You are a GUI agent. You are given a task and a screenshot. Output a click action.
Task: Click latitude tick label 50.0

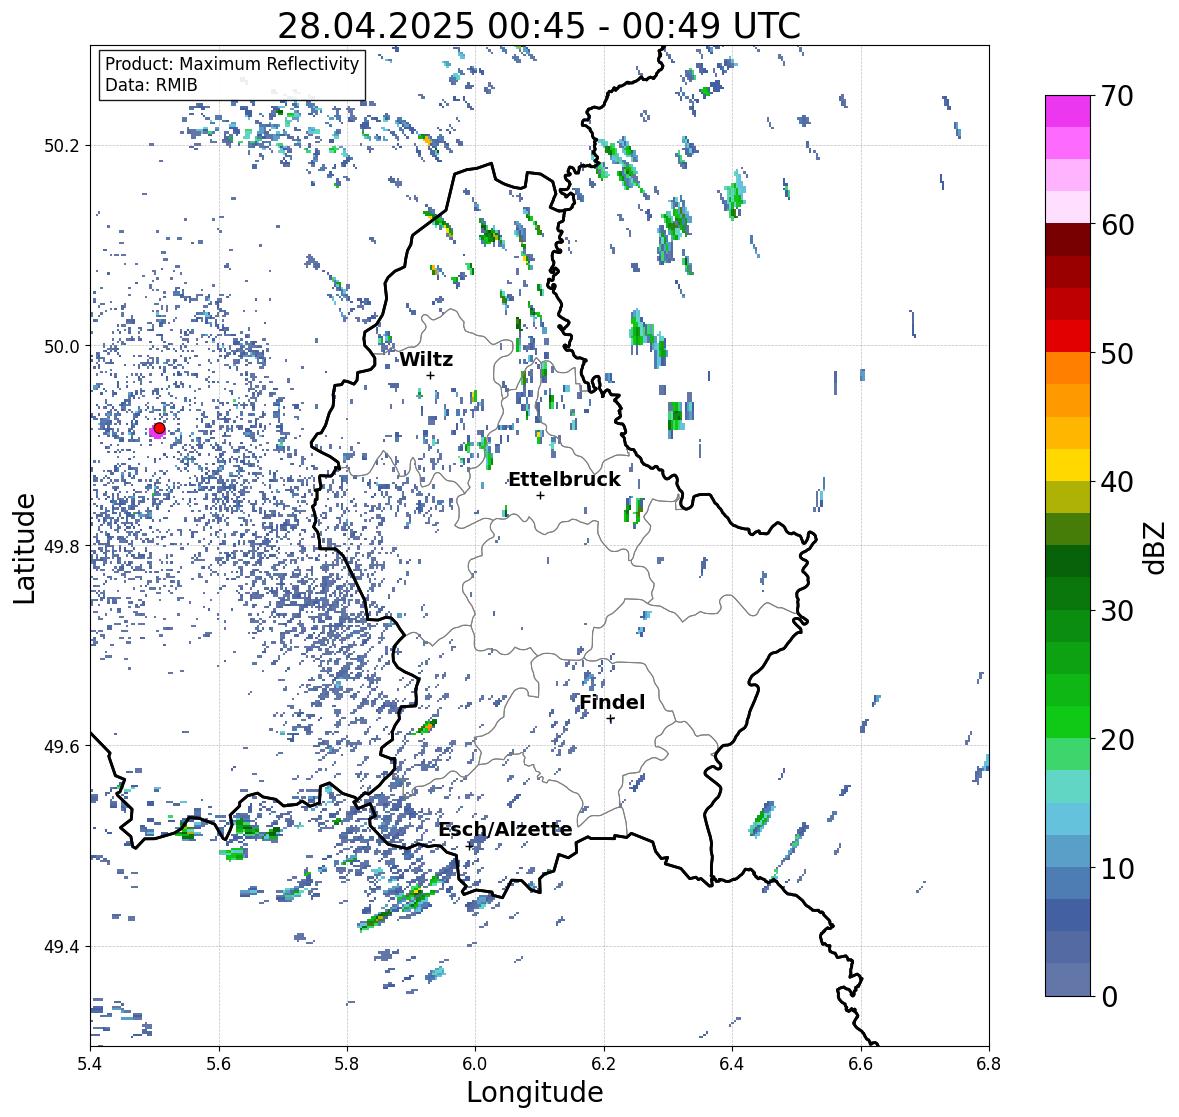(x=62, y=347)
